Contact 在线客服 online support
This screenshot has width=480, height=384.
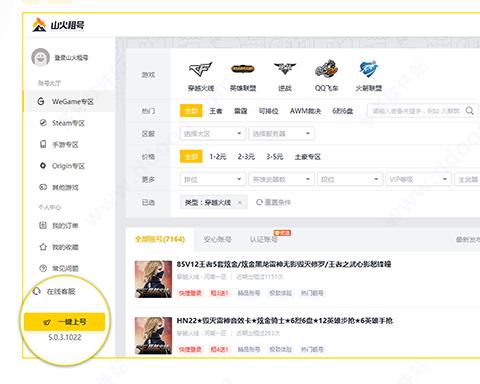(54, 291)
